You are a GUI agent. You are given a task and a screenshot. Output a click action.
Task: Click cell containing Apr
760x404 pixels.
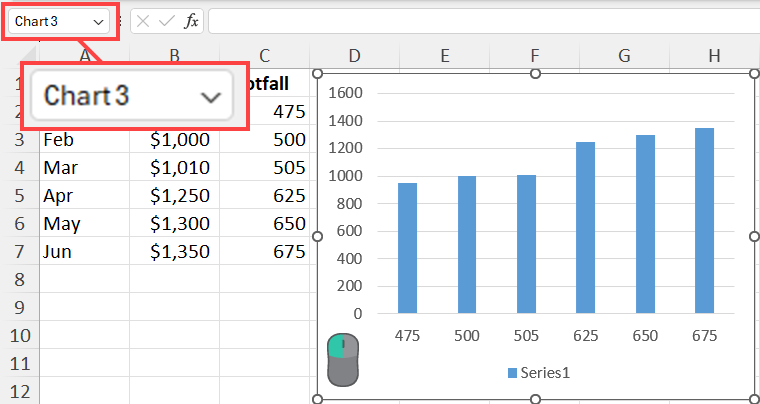tap(84, 195)
